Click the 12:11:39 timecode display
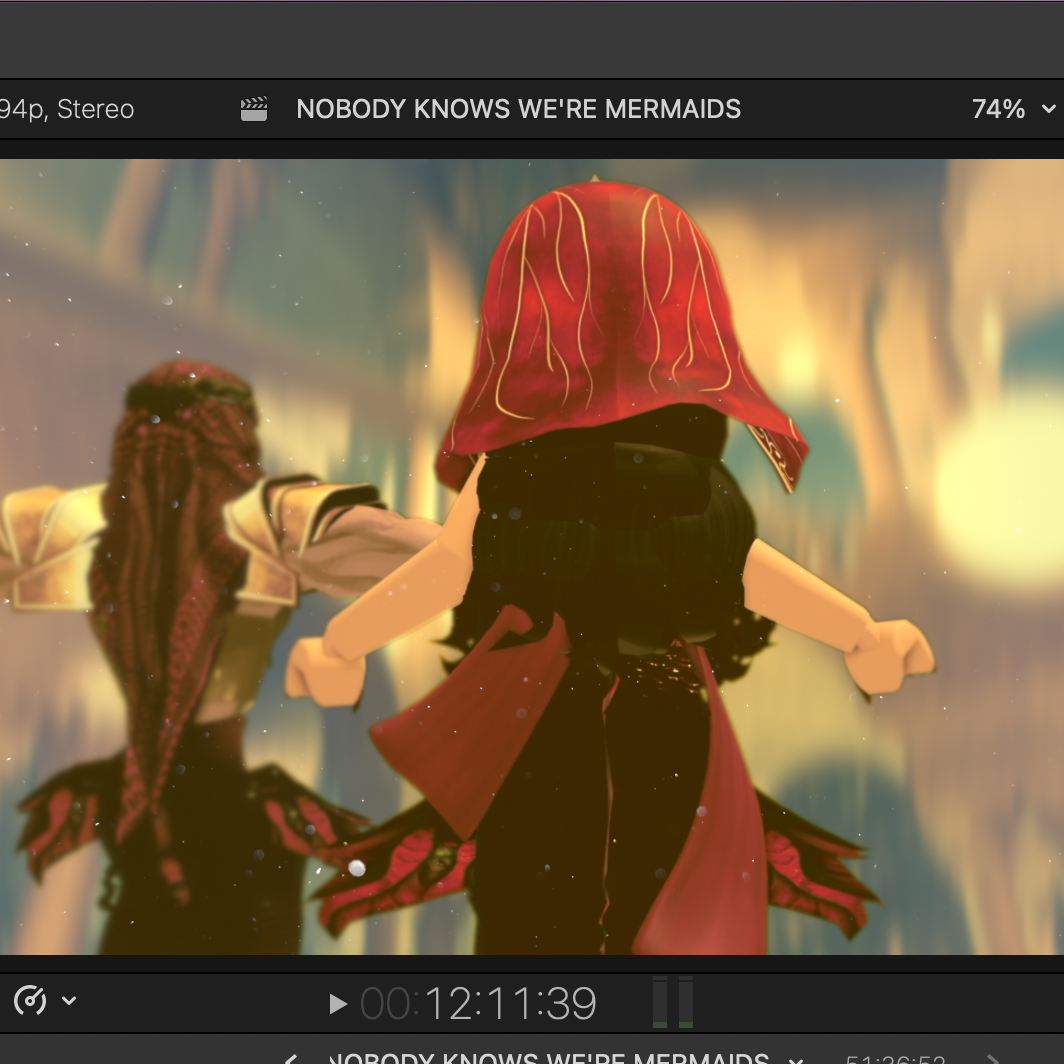Viewport: 1064px width, 1064px height. point(510,1004)
